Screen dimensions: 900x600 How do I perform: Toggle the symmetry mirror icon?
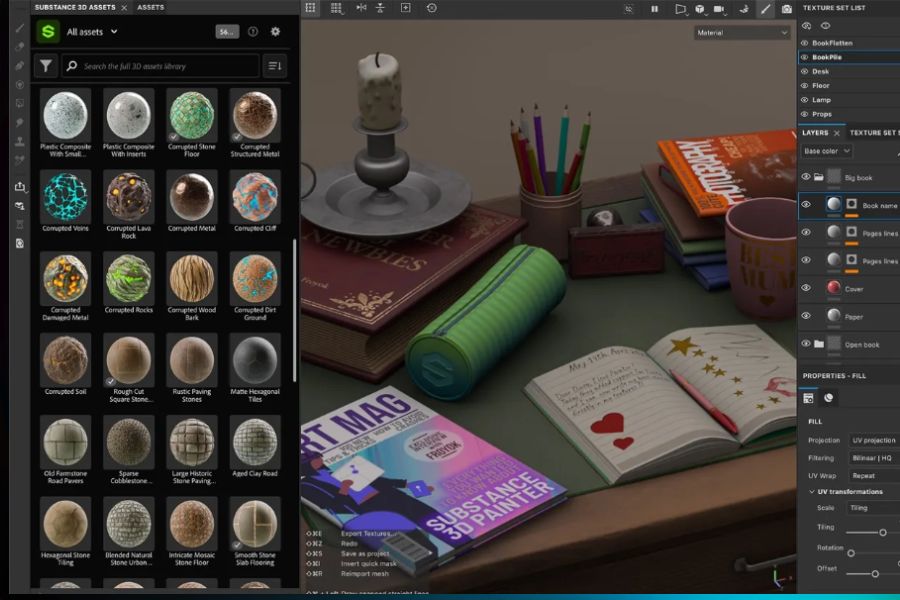(361, 8)
